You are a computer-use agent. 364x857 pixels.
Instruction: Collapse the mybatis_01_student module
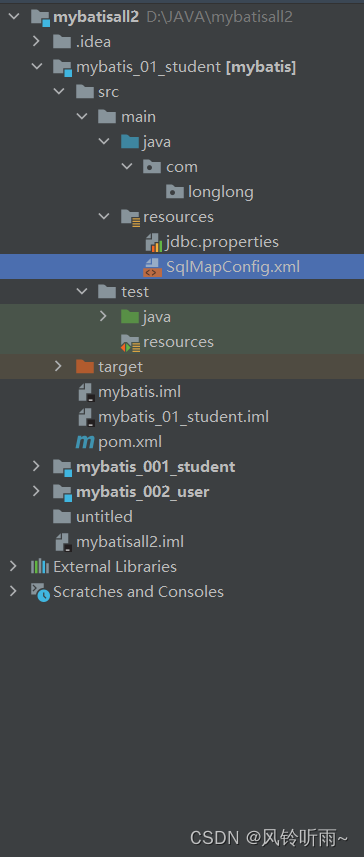click(x=36, y=66)
